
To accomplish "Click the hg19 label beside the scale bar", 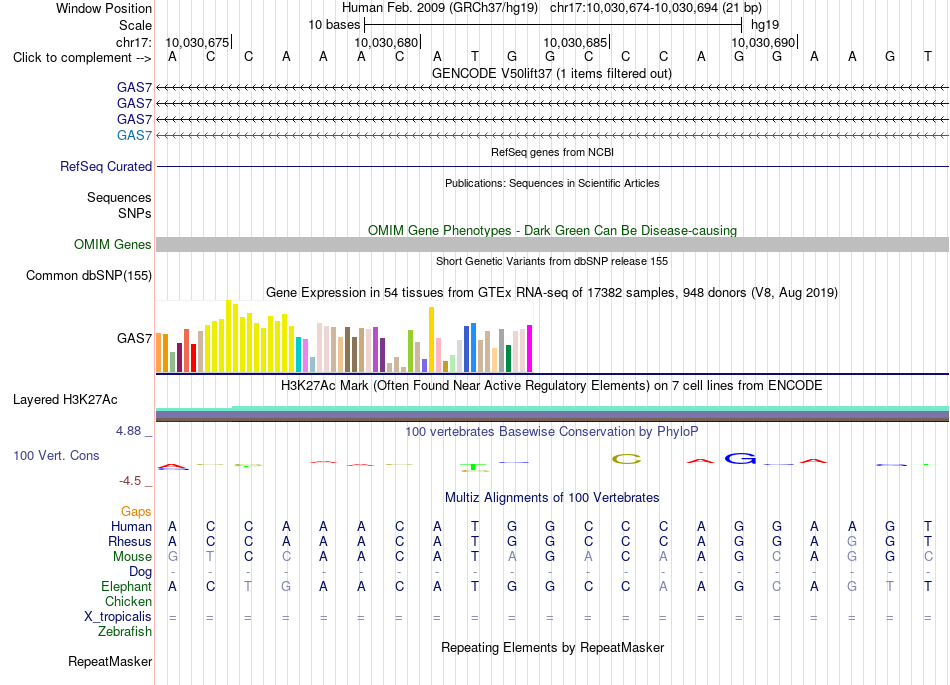I will [765, 25].
